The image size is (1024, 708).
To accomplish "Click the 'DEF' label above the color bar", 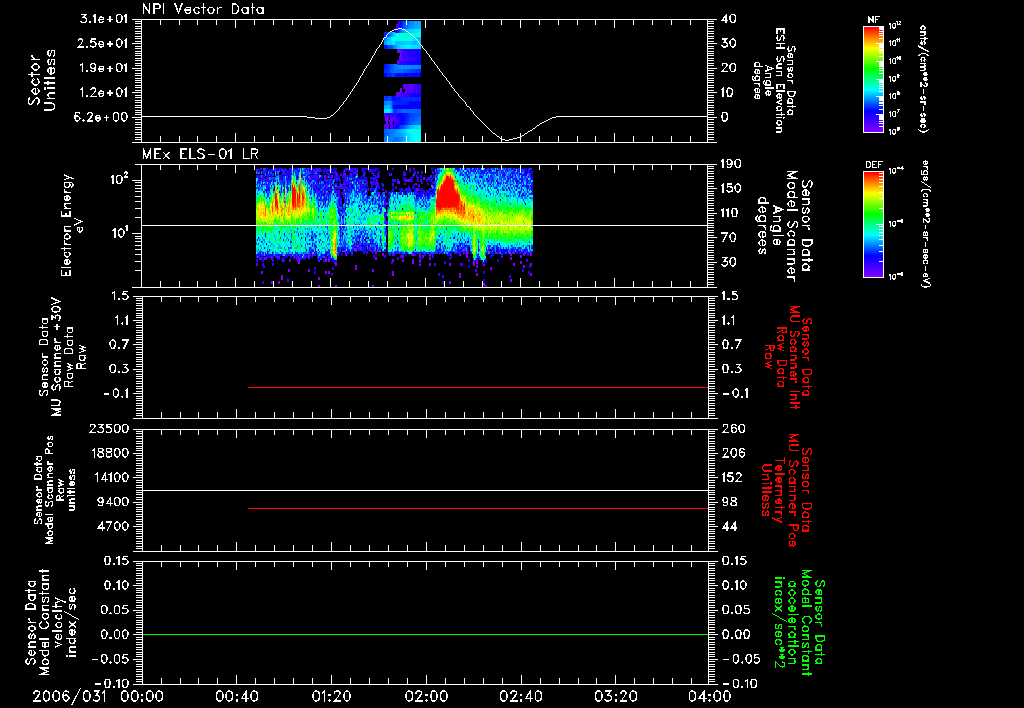I will coord(873,165).
